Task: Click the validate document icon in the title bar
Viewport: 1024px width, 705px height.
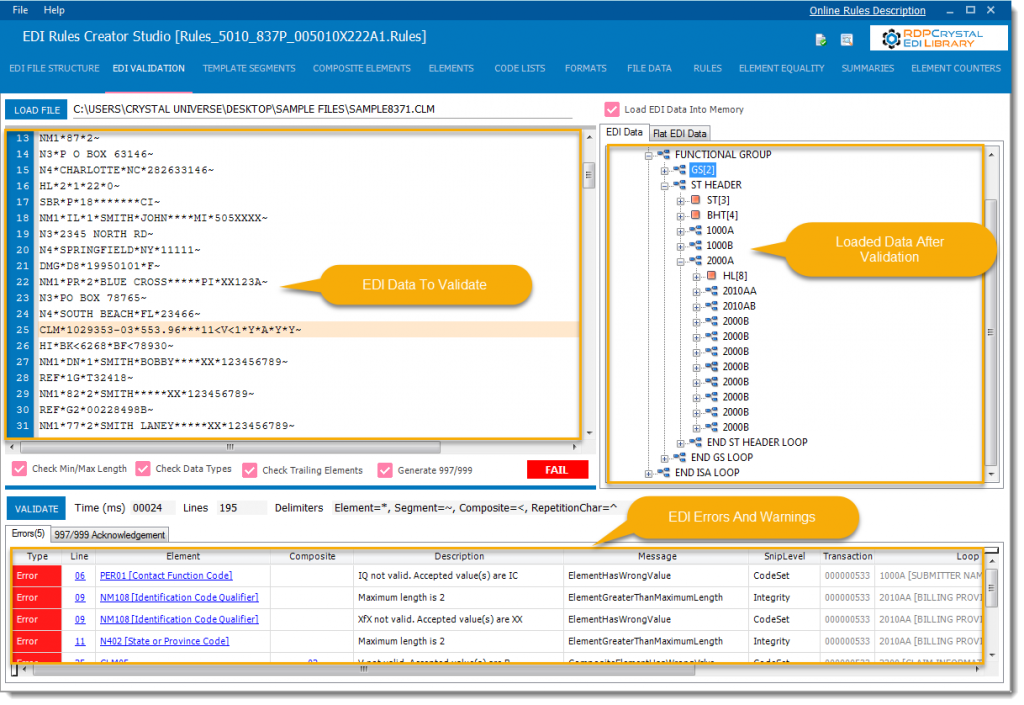Action: pyautogui.click(x=822, y=37)
